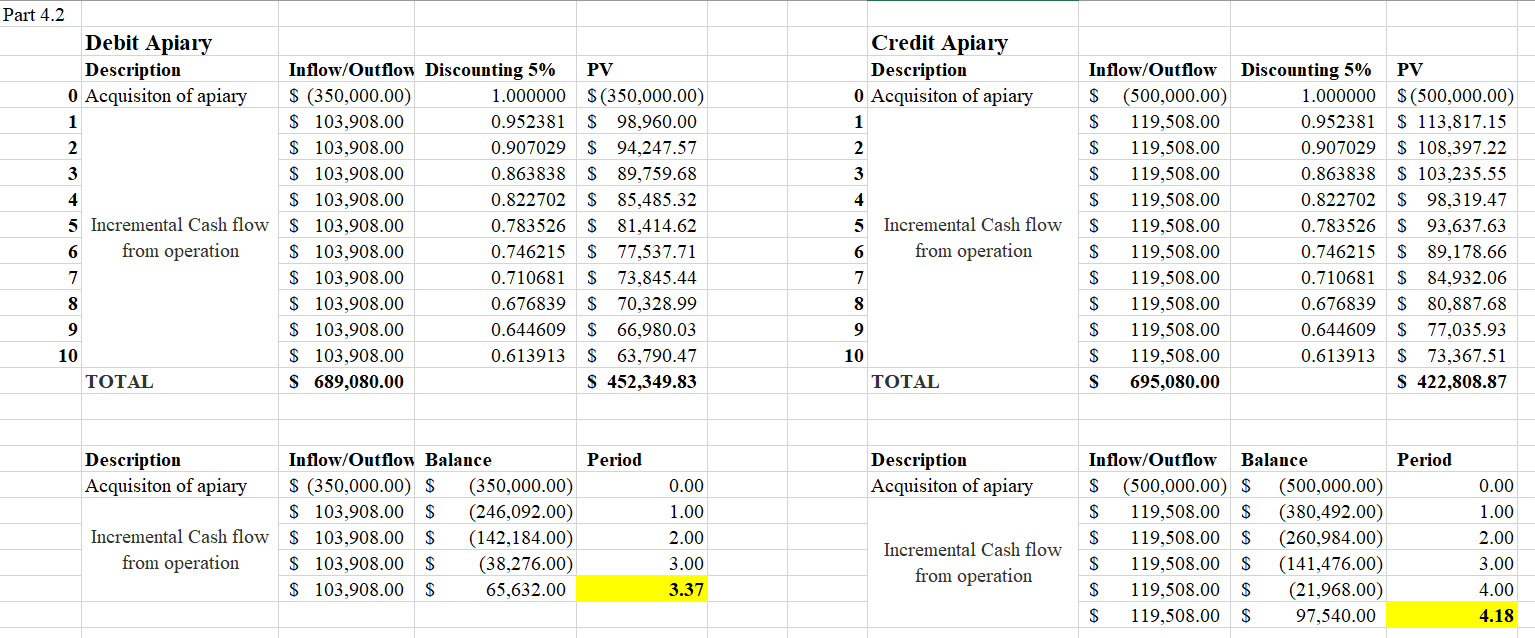Select the 'Part 4.2' cell
The width and height of the screenshot is (1535, 638).
(41, 15)
